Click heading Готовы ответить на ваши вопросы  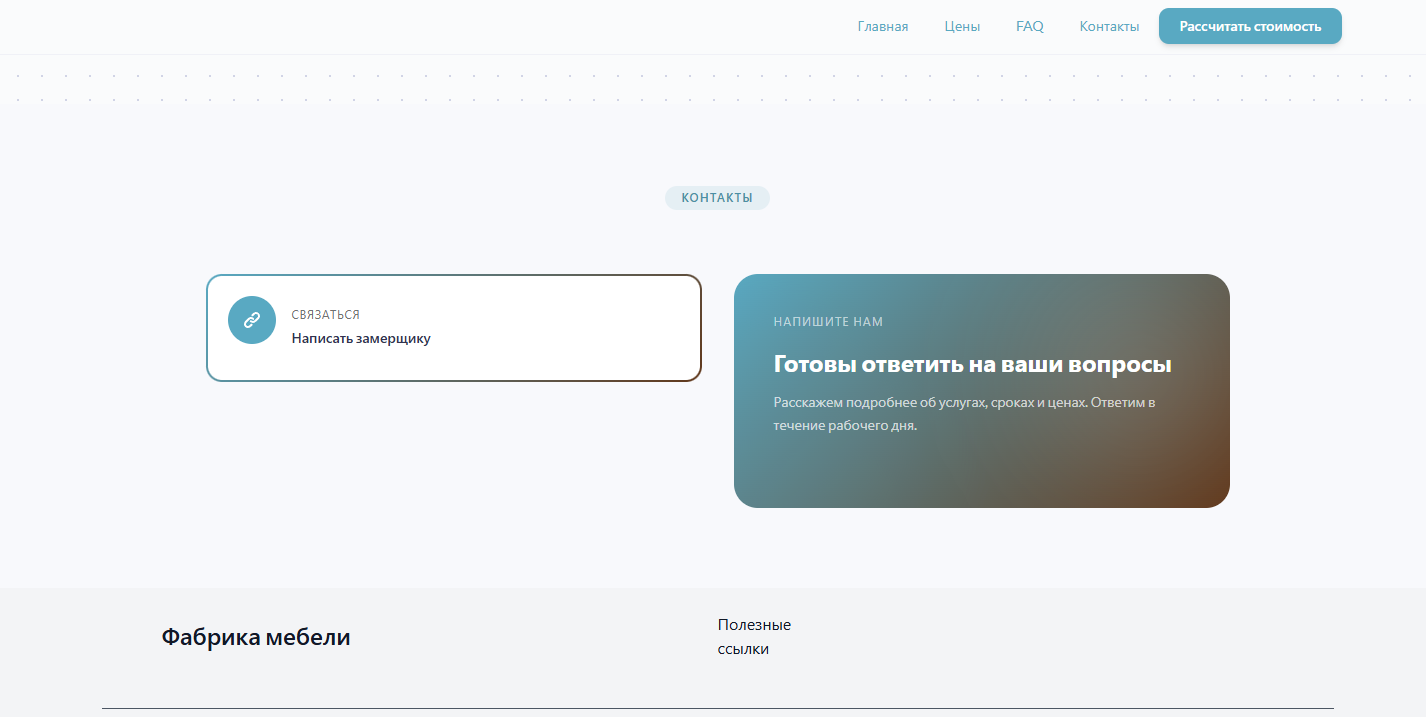click(x=972, y=365)
